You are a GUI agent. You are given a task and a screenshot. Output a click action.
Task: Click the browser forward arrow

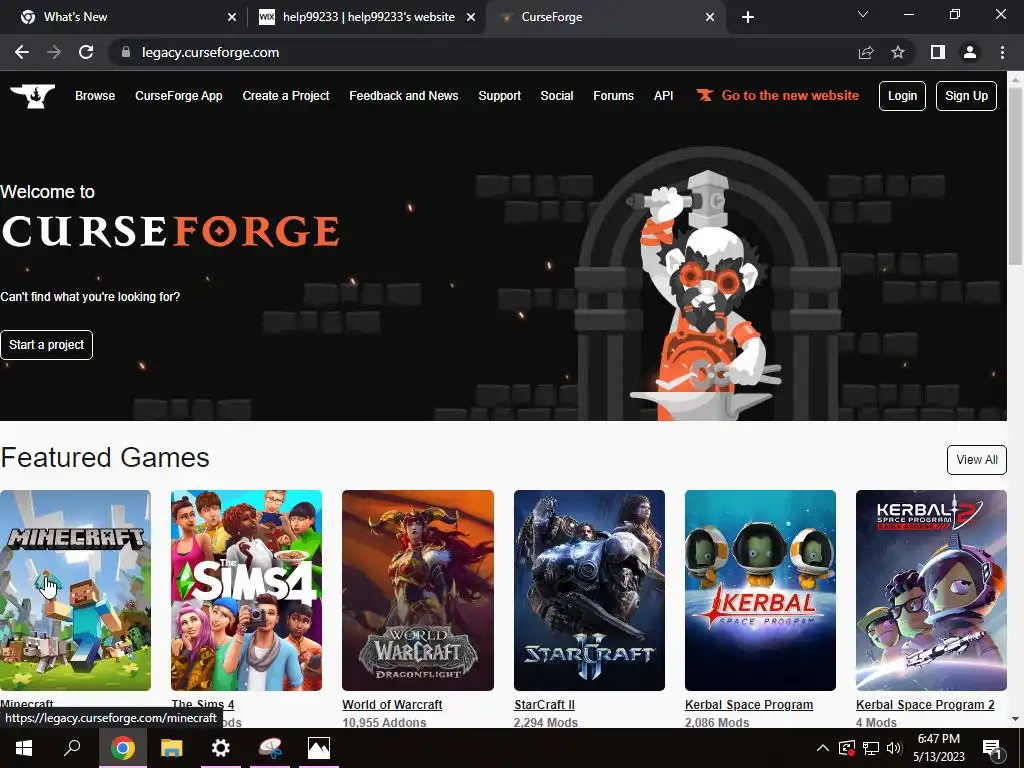coord(54,52)
